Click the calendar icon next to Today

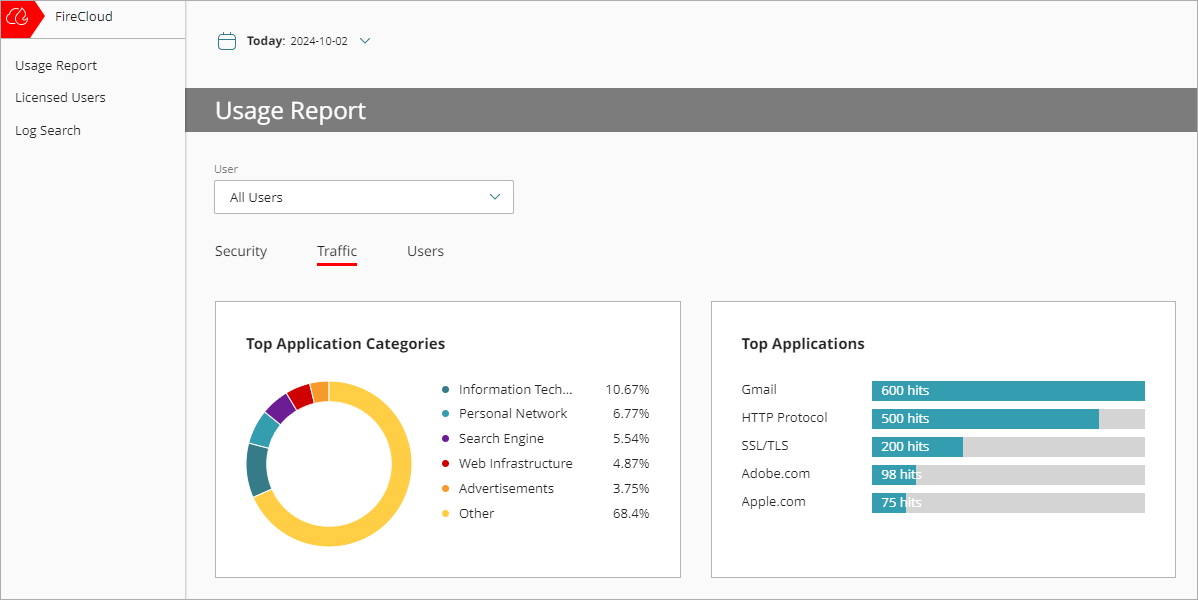pyautogui.click(x=227, y=41)
